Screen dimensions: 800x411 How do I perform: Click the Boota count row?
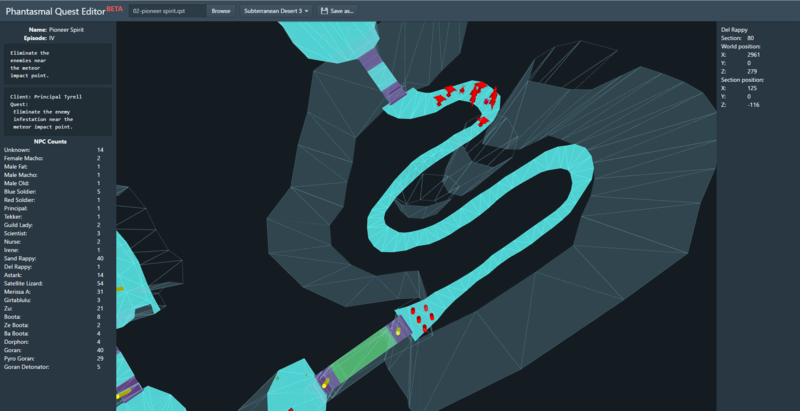click(x=54, y=317)
